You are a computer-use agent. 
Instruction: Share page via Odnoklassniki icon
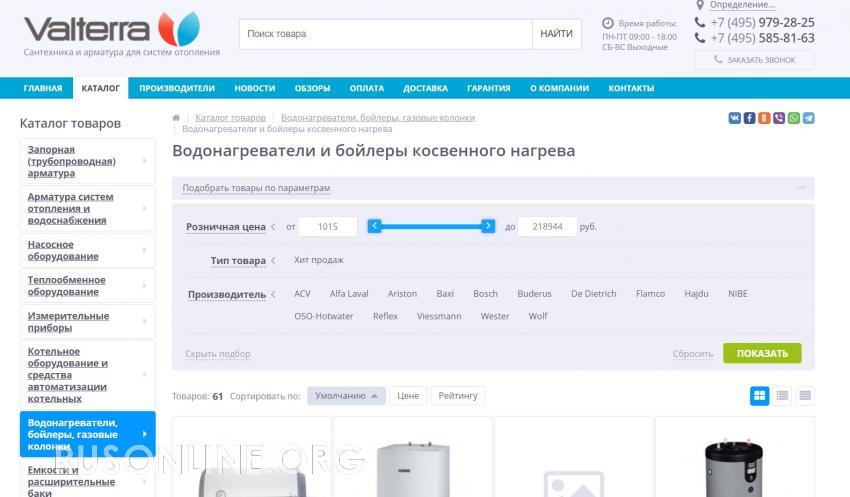click(764, 118)
